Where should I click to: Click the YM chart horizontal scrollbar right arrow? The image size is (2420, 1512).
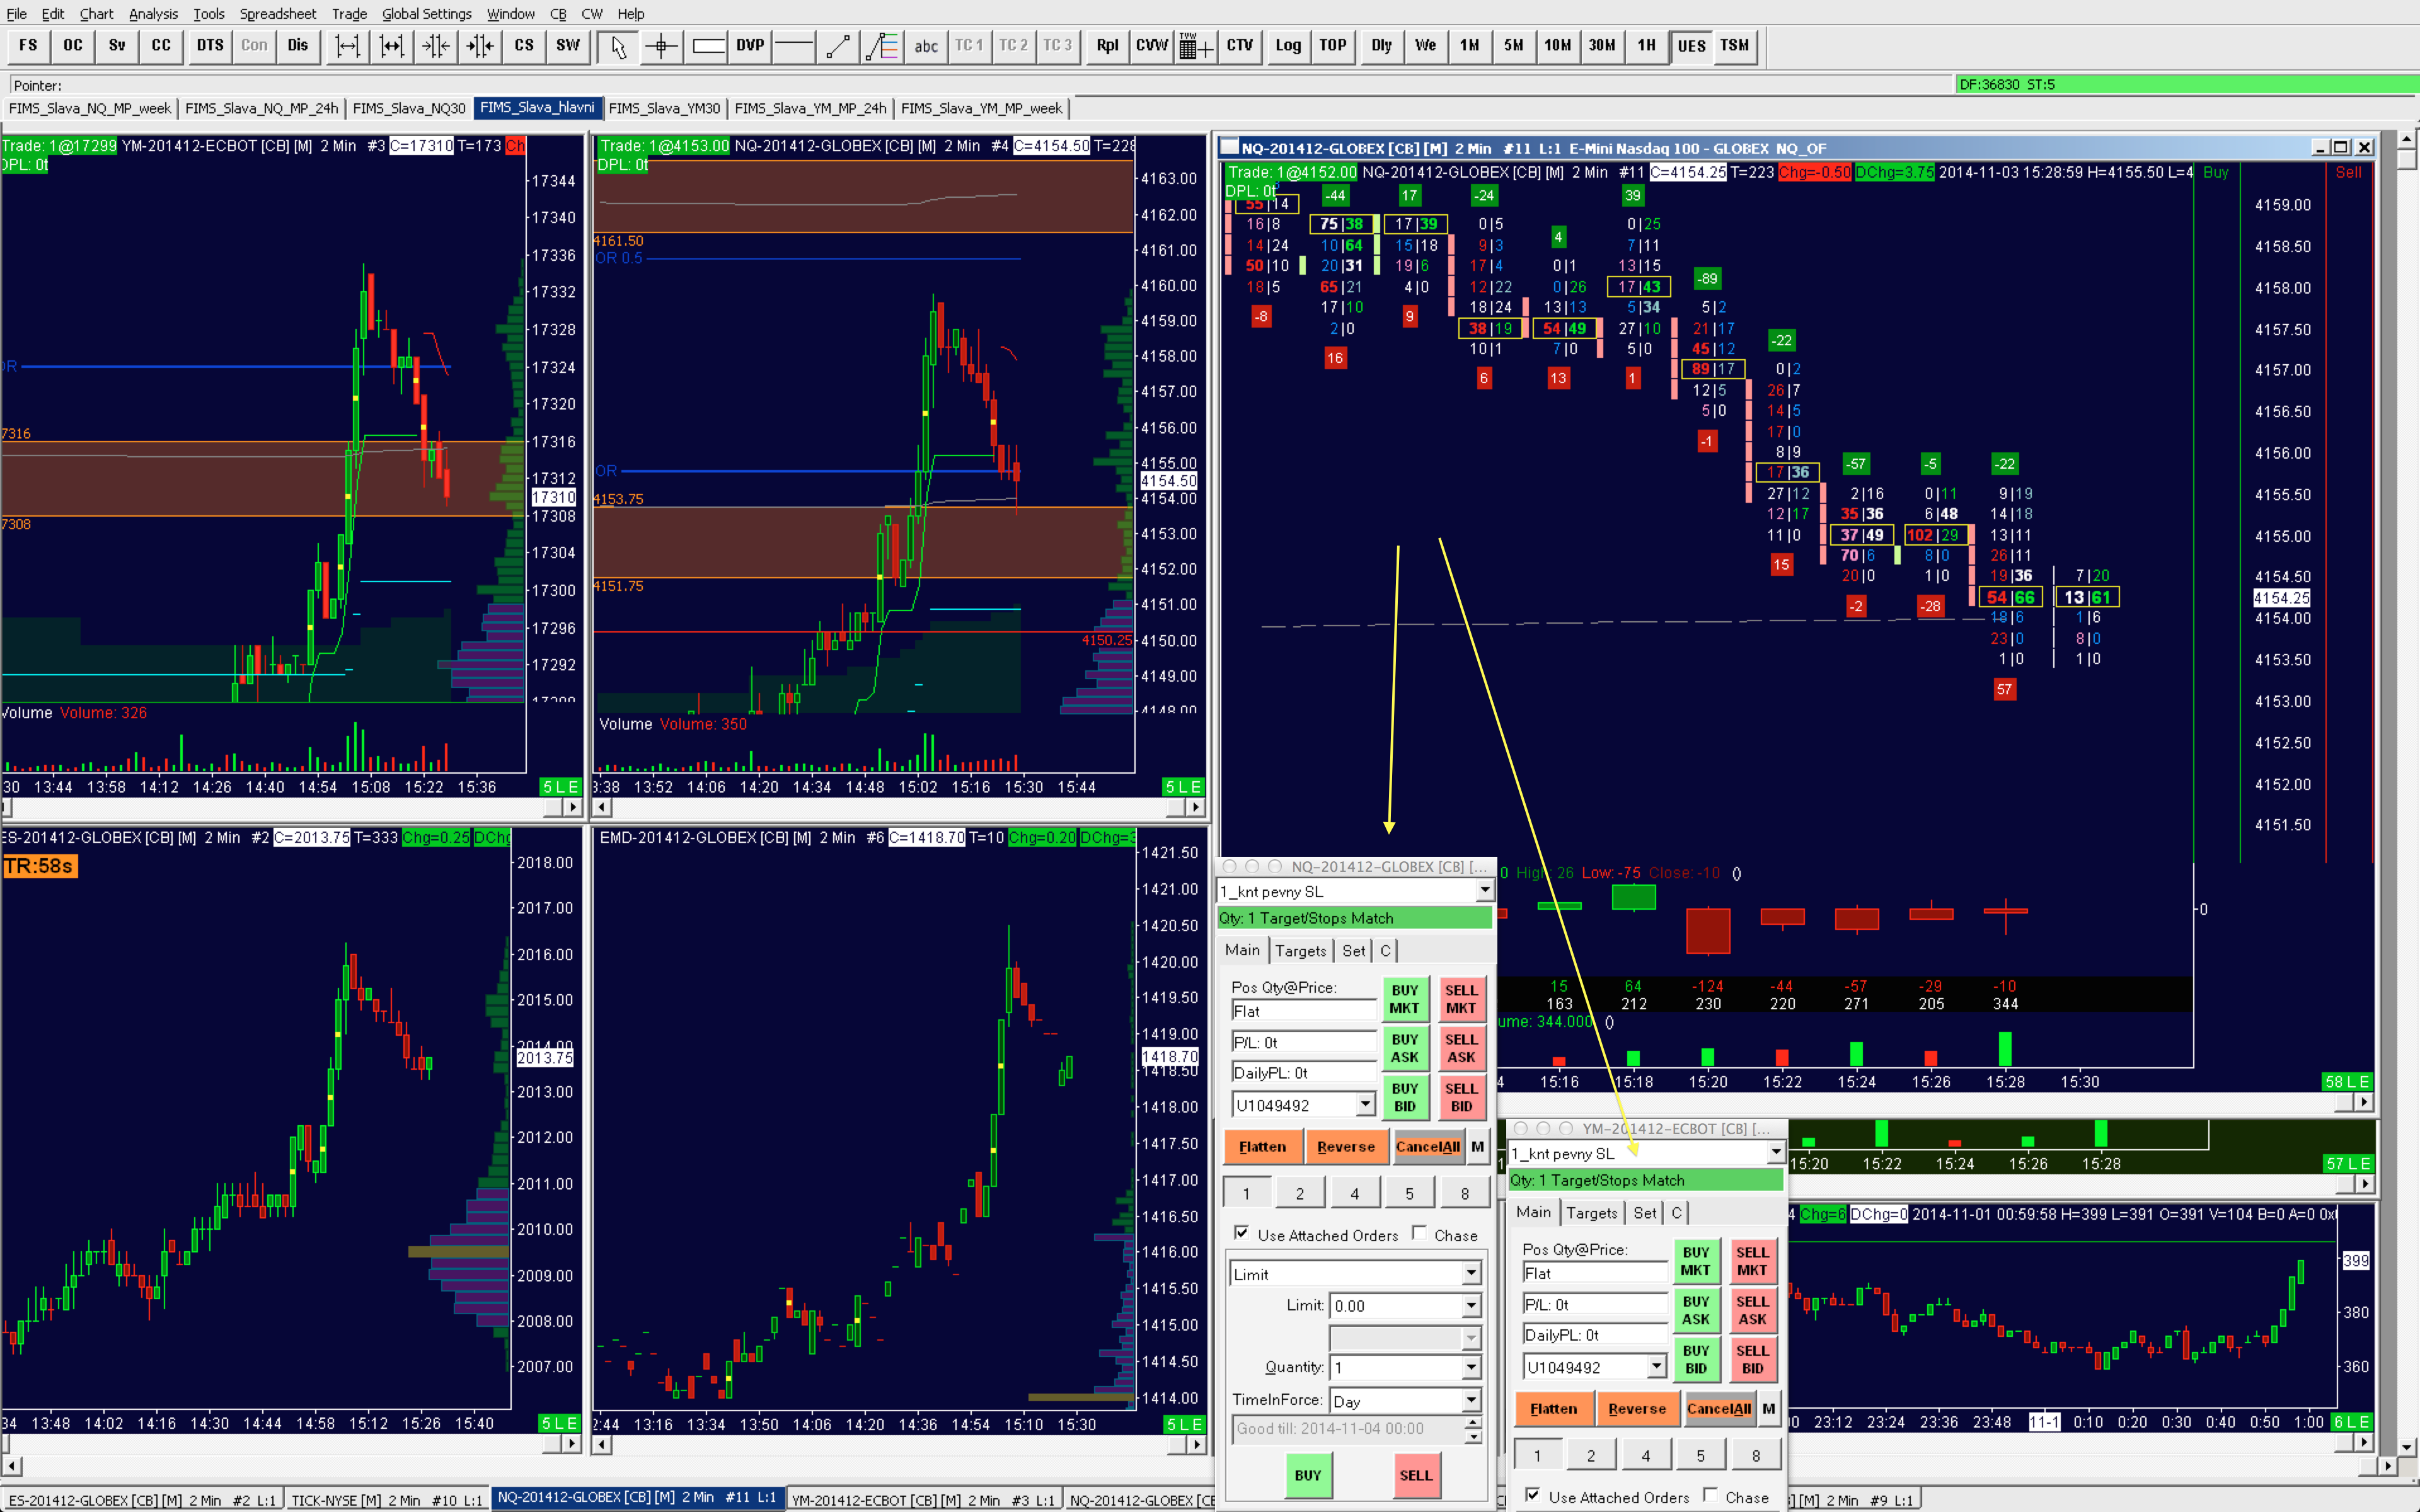[572, 806]
